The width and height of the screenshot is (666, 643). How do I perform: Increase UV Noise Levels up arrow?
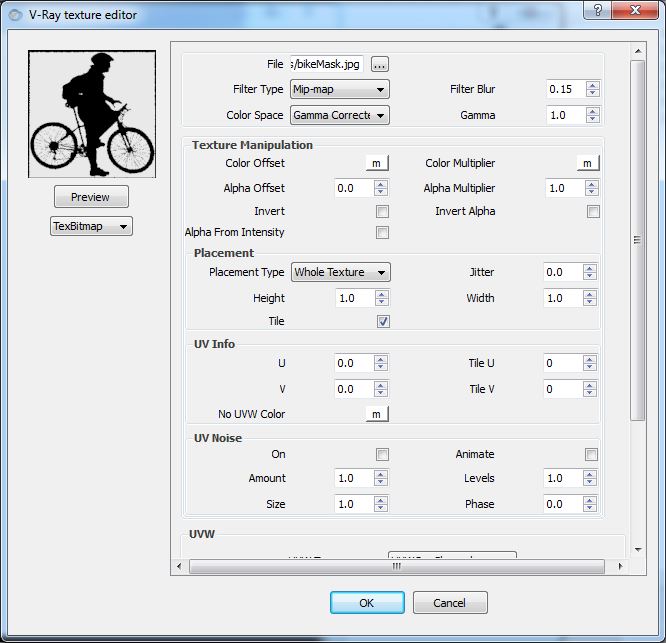[590, 474]
